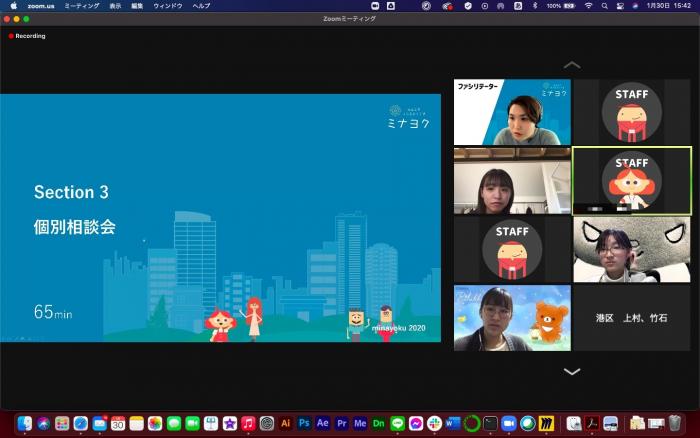700x438 pixels.
Task: Open Safari from the dock
Action: tap(81, 423)
